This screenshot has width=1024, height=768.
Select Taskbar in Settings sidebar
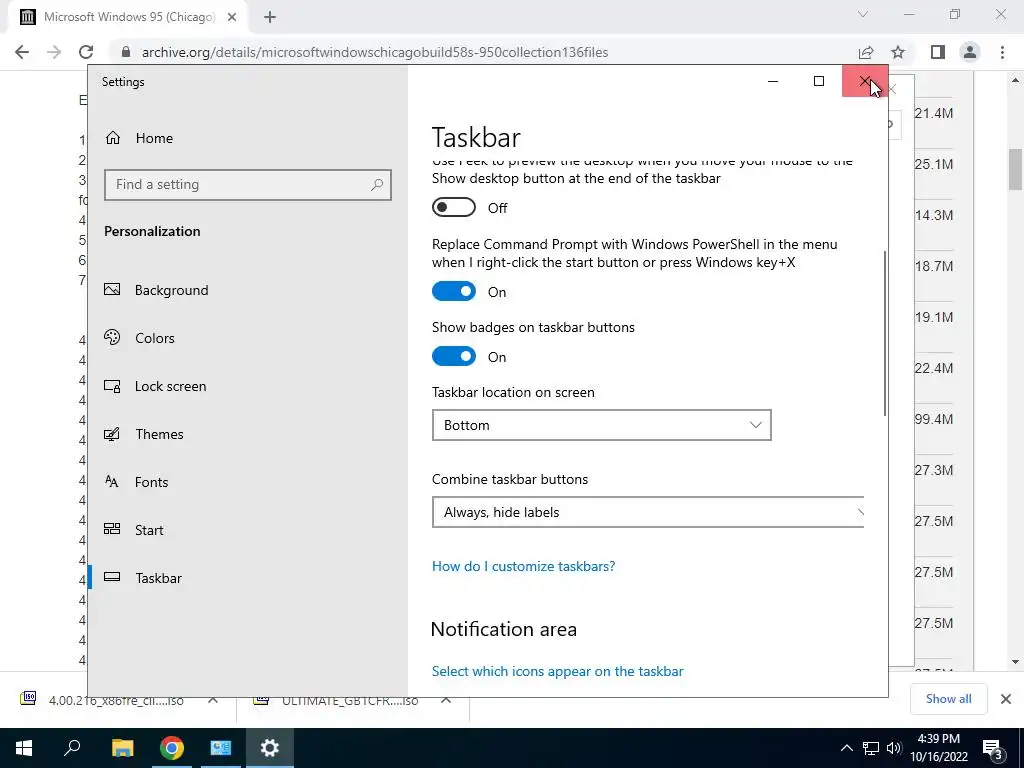tap(143, 578)
